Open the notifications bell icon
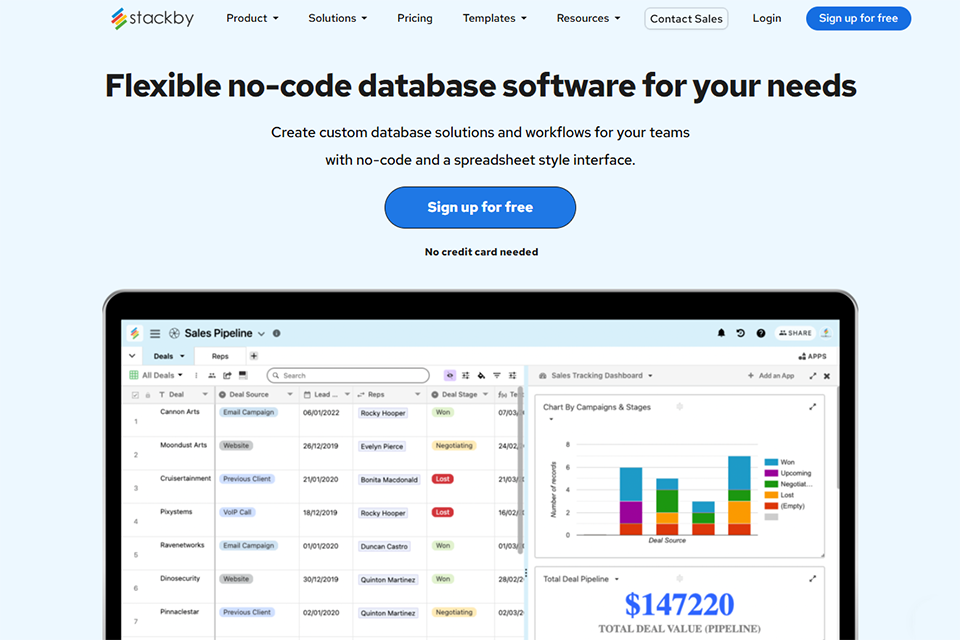960x640 pixels. pos(721,333)
